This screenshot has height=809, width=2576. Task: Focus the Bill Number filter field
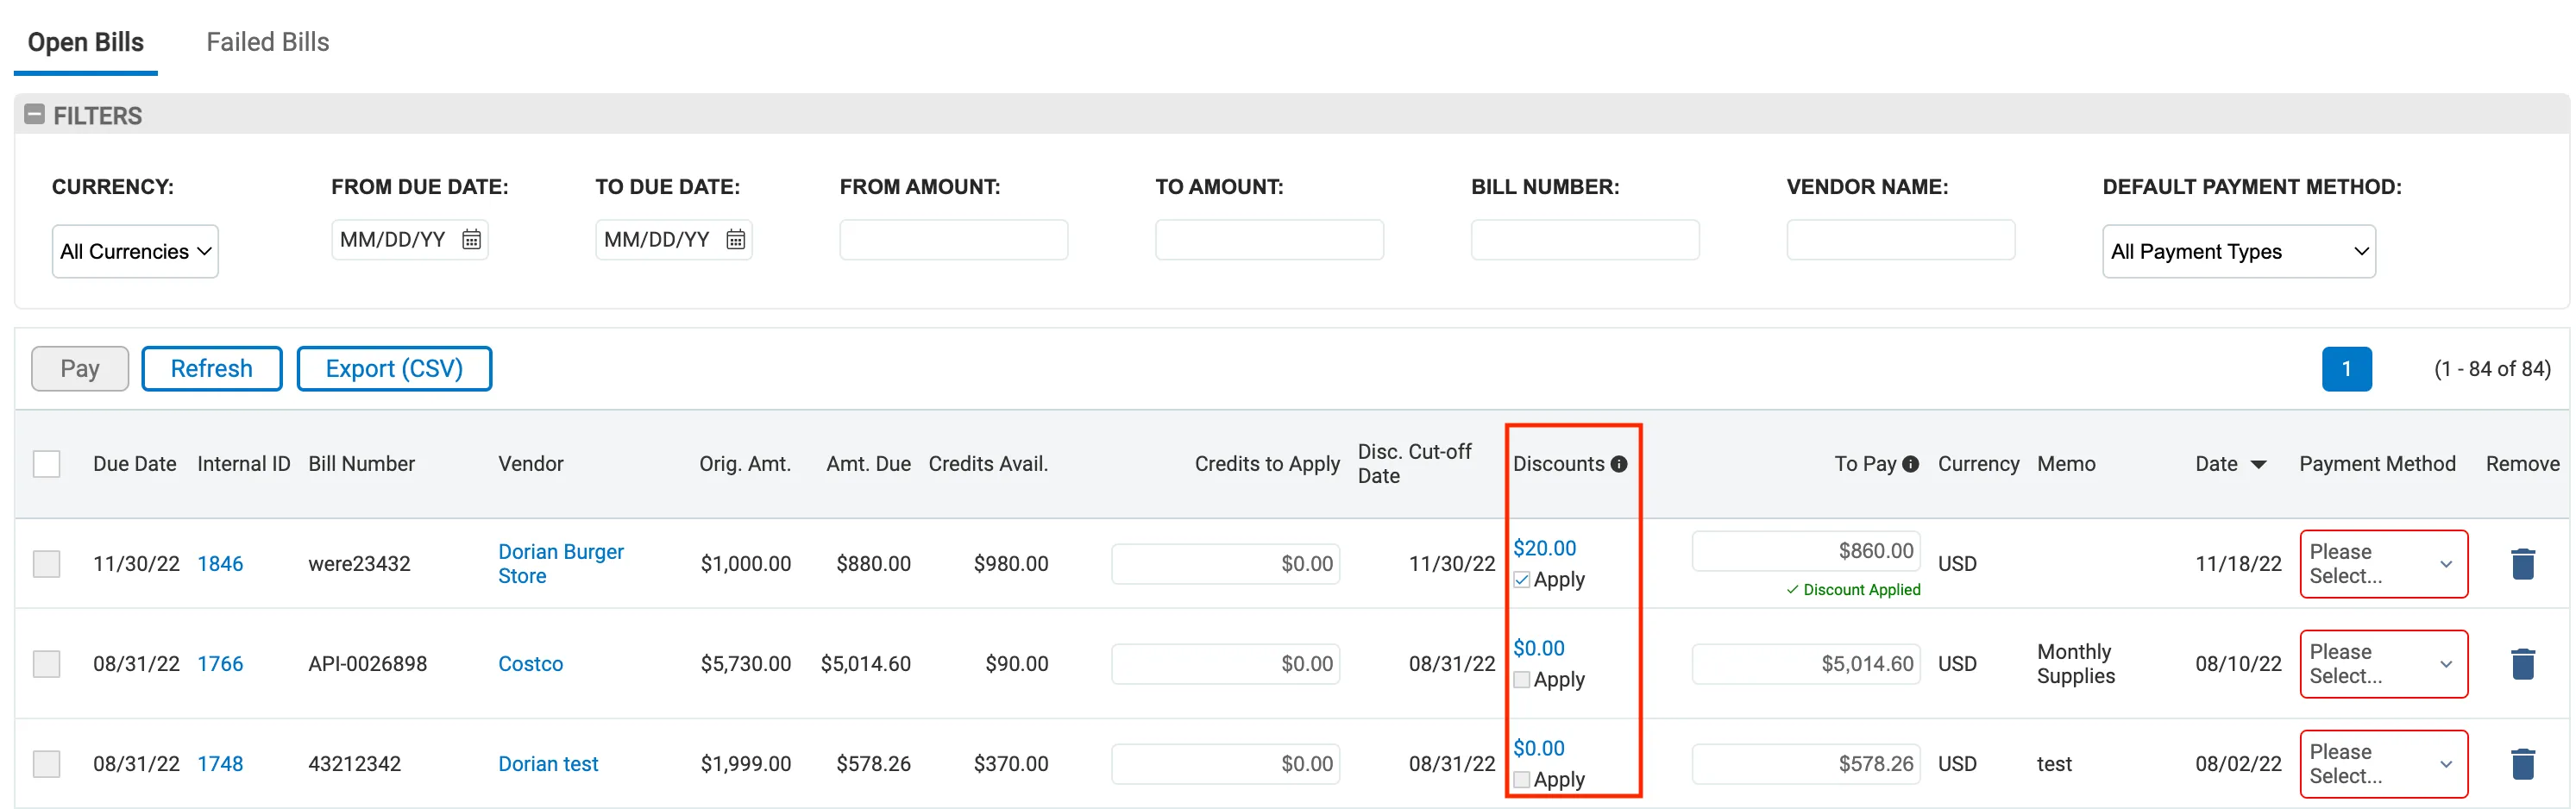pos(1585,240)
